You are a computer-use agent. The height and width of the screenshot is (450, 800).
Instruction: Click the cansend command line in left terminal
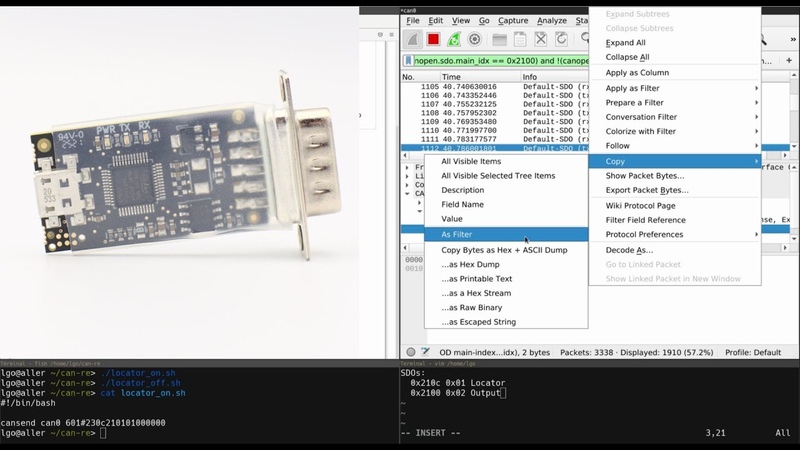pos(83,423)
